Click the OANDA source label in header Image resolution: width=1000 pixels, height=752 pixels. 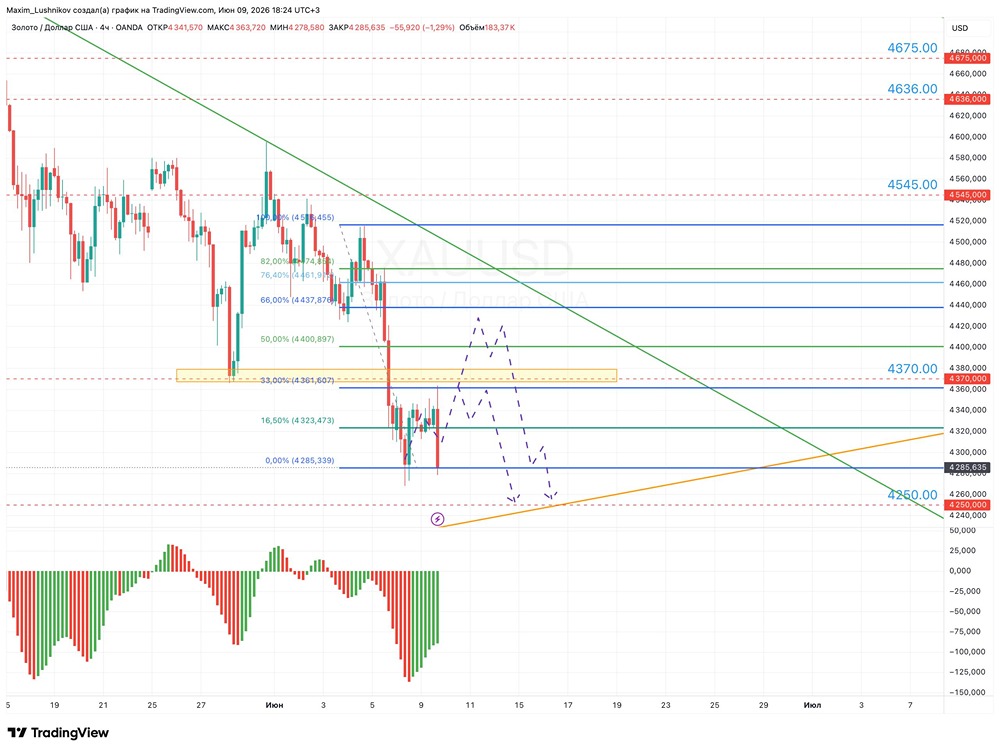click(129, 28)
